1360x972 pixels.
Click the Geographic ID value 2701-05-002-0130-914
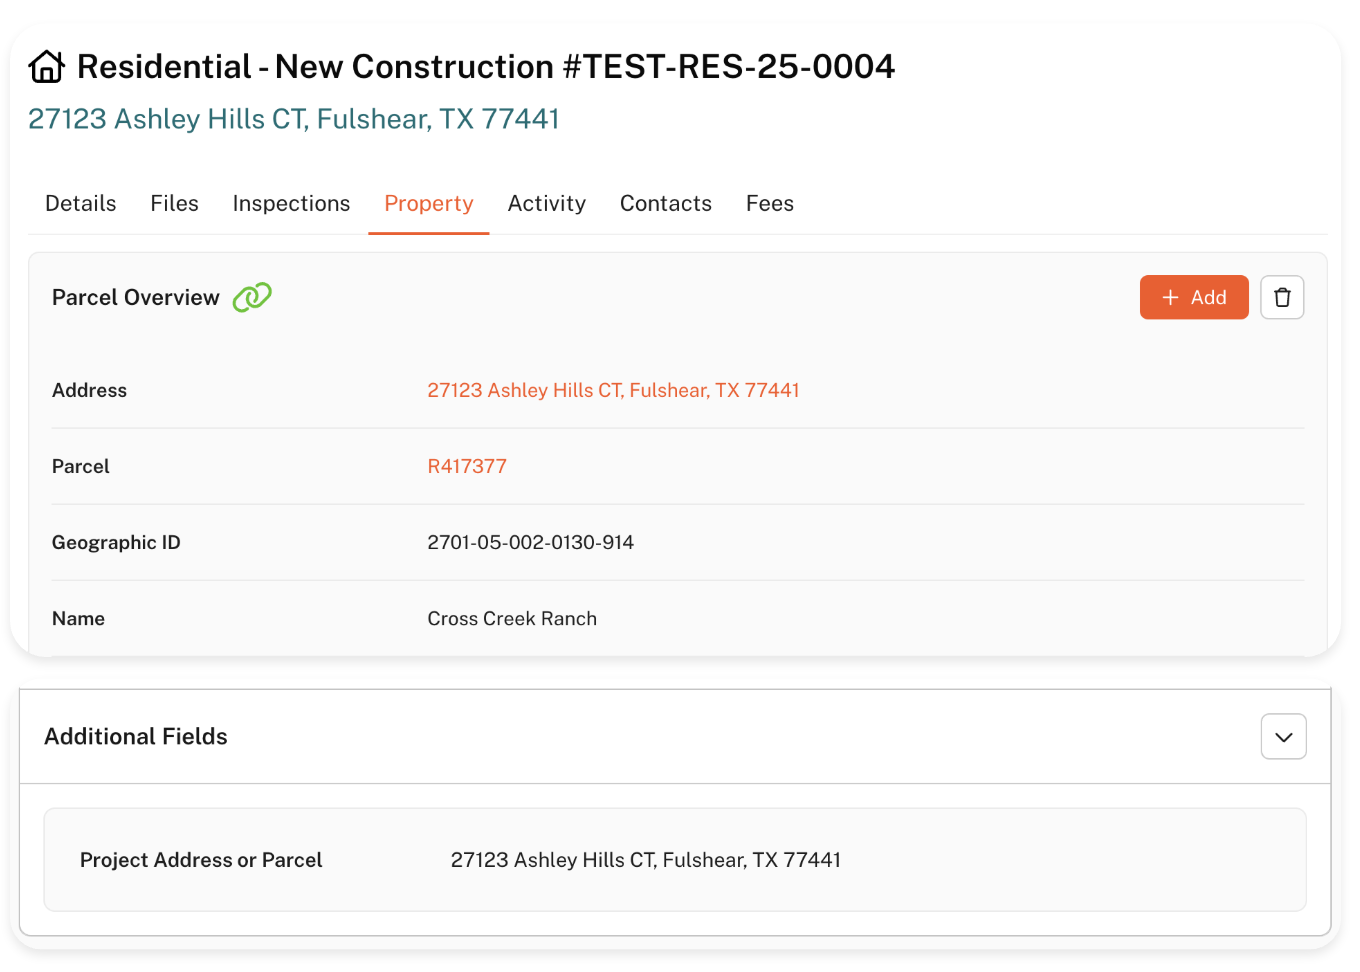point(530,542)
